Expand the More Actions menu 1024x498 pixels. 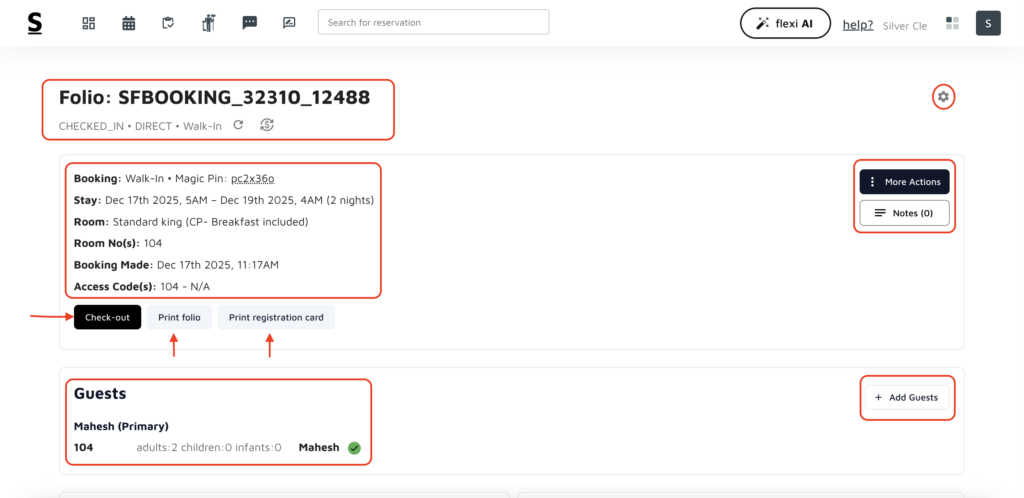tap(904, 182)
